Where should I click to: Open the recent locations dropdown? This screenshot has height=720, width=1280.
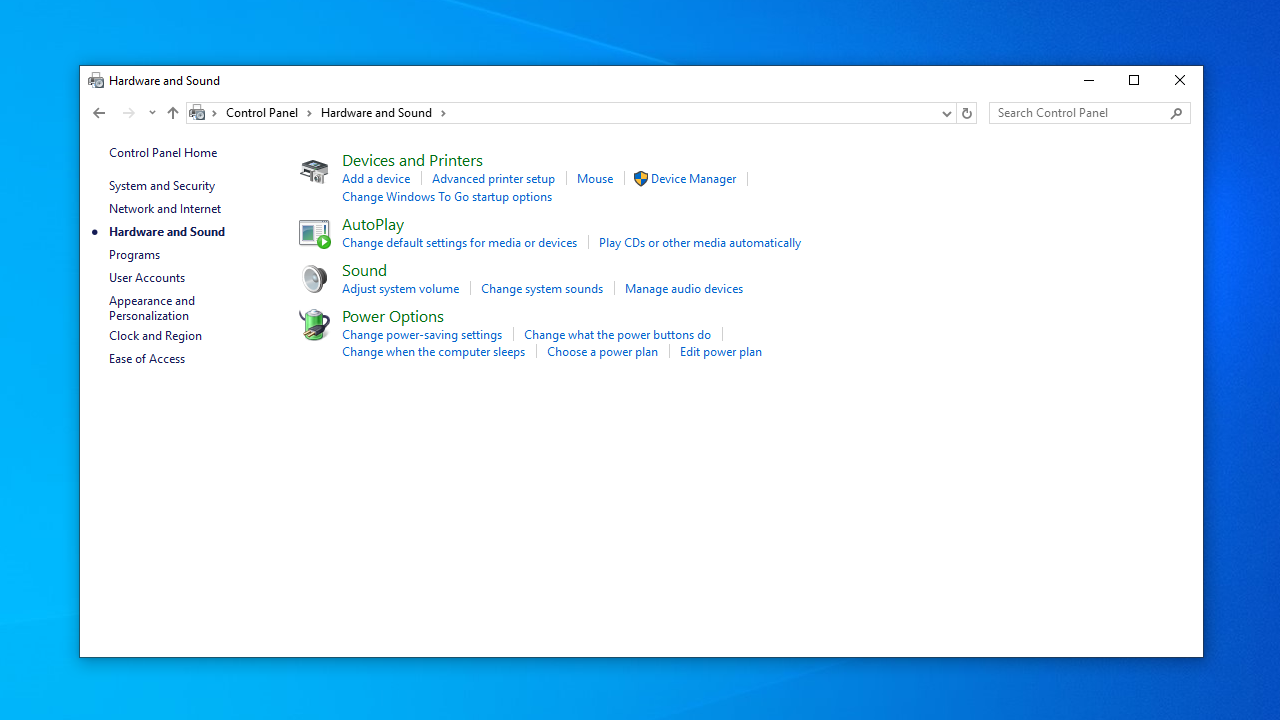[x=152, y=113]
